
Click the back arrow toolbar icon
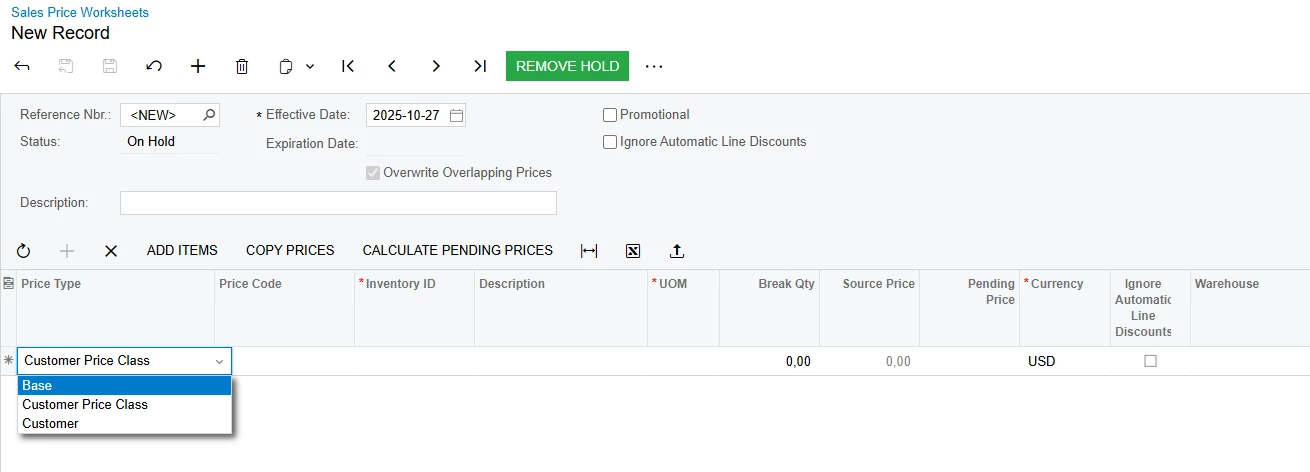22,66
